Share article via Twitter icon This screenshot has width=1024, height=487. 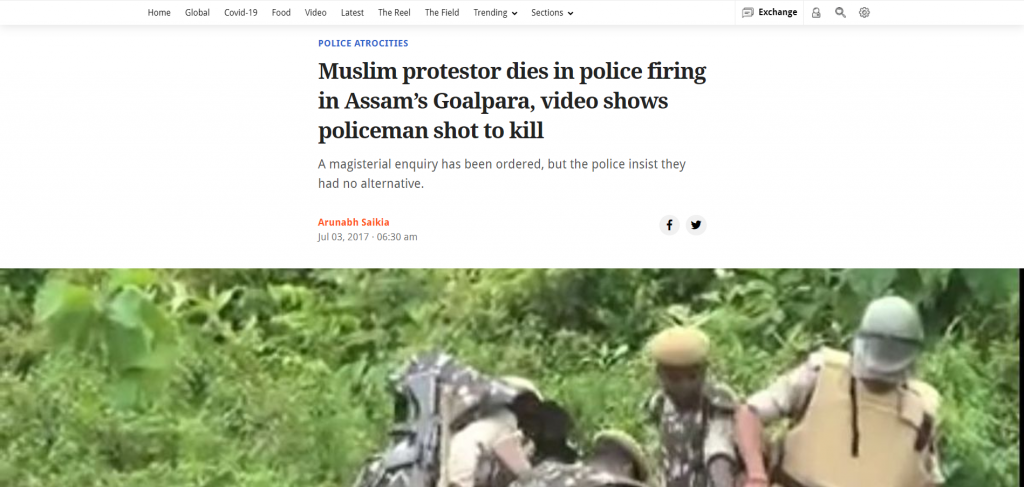[696, 225]
